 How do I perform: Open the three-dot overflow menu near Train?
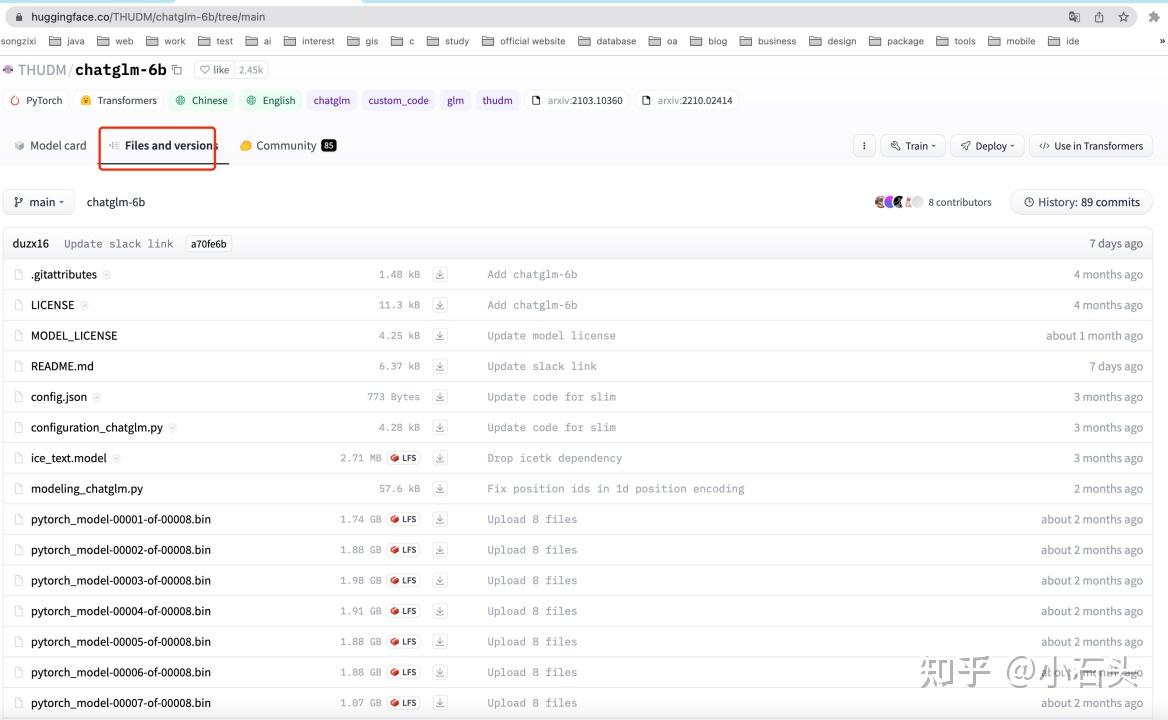coord(863,145)
